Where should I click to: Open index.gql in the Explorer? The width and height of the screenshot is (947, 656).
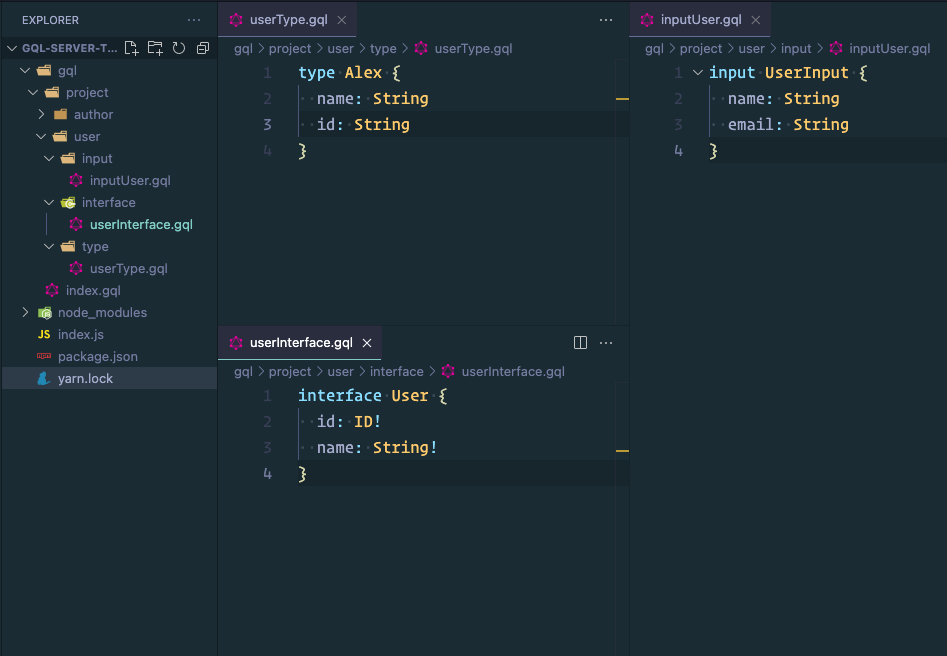click(93, 291)
